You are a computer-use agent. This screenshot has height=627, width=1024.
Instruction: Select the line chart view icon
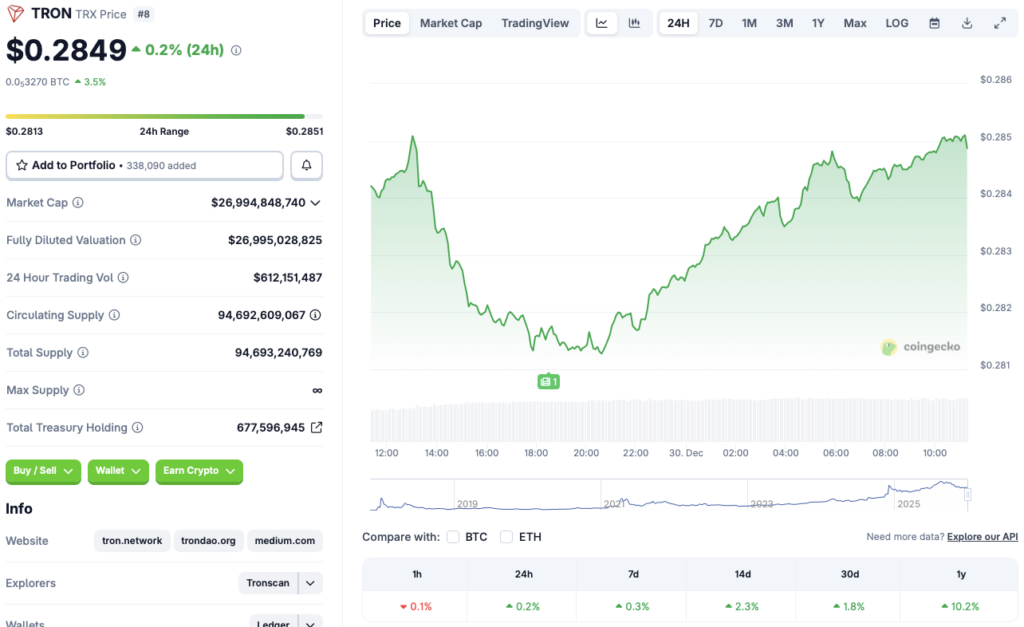tap(602, 22)
